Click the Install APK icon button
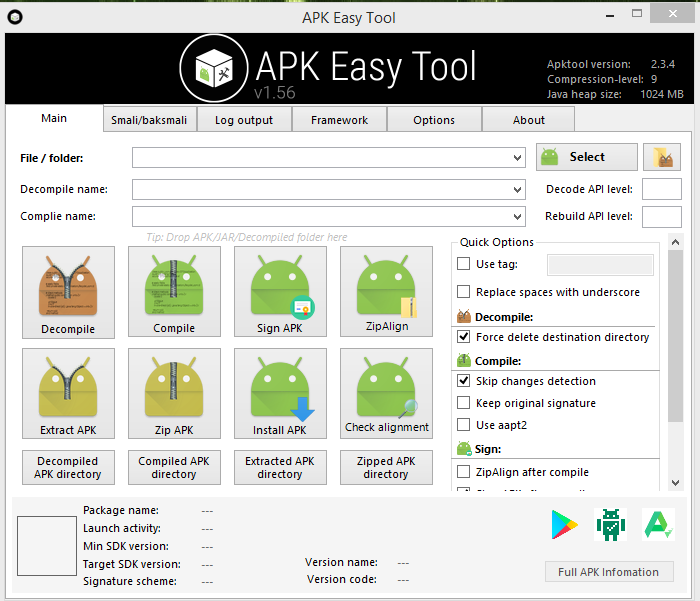 (x=280, y=393)
